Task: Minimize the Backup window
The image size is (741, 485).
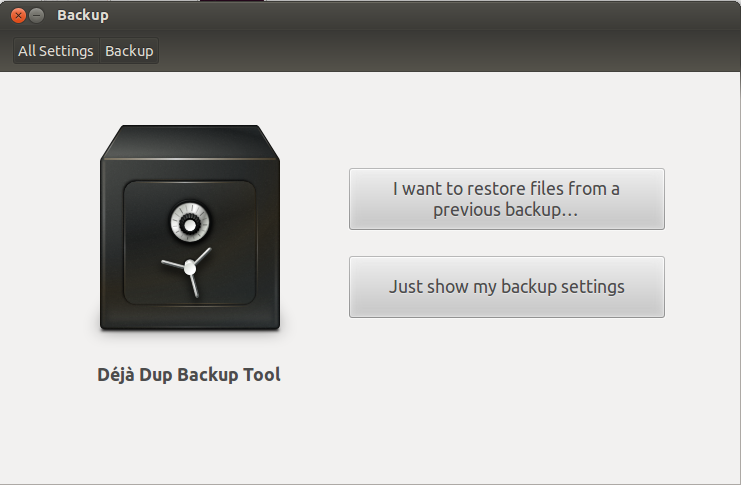Action: click(36, 16)
